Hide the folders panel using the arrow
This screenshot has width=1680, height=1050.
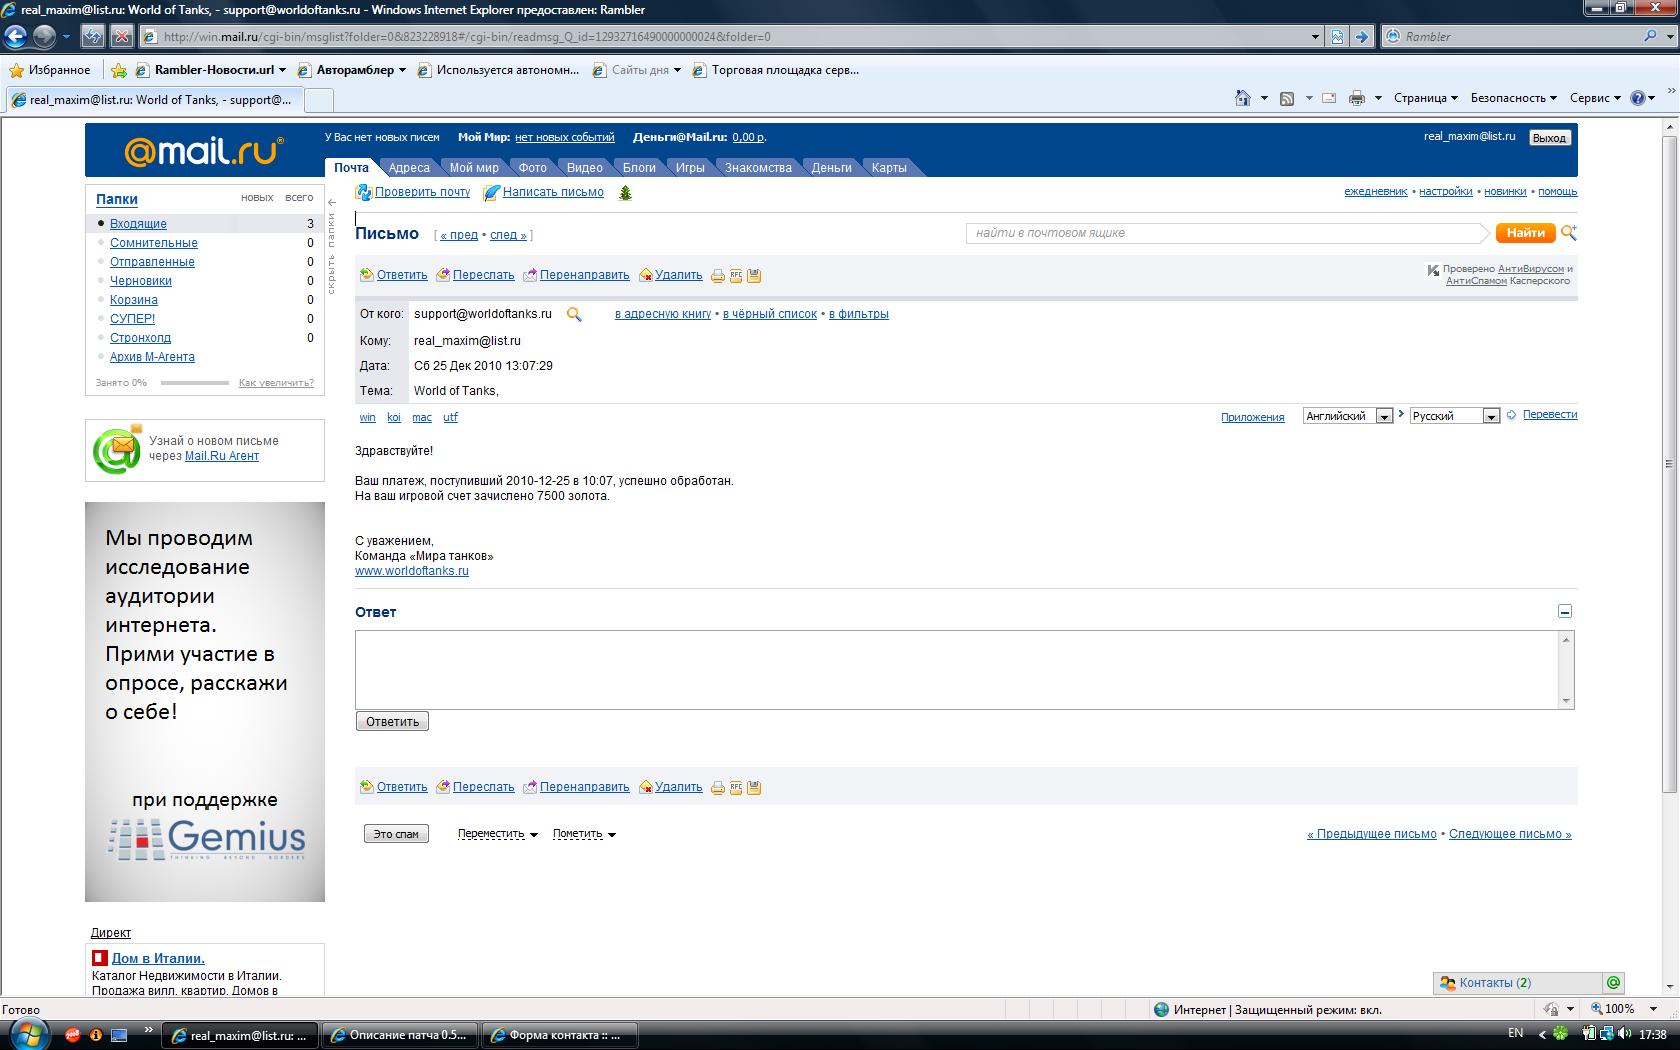pos(332,203)
